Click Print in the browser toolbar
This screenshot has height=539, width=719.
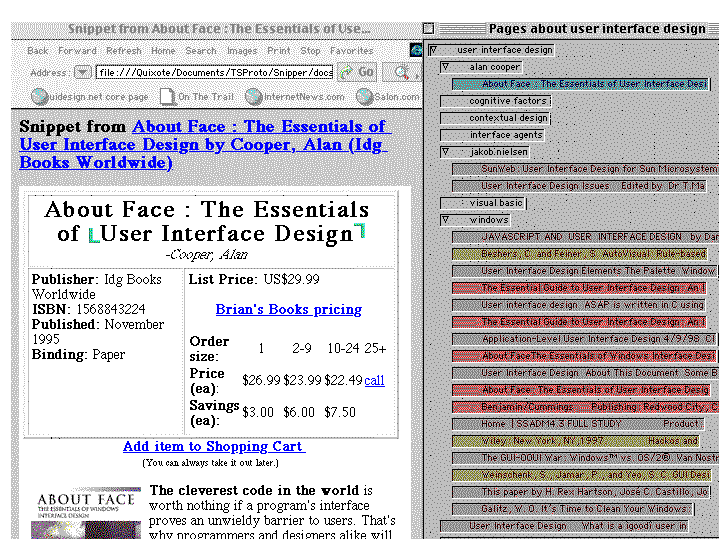tap(279, 51)
